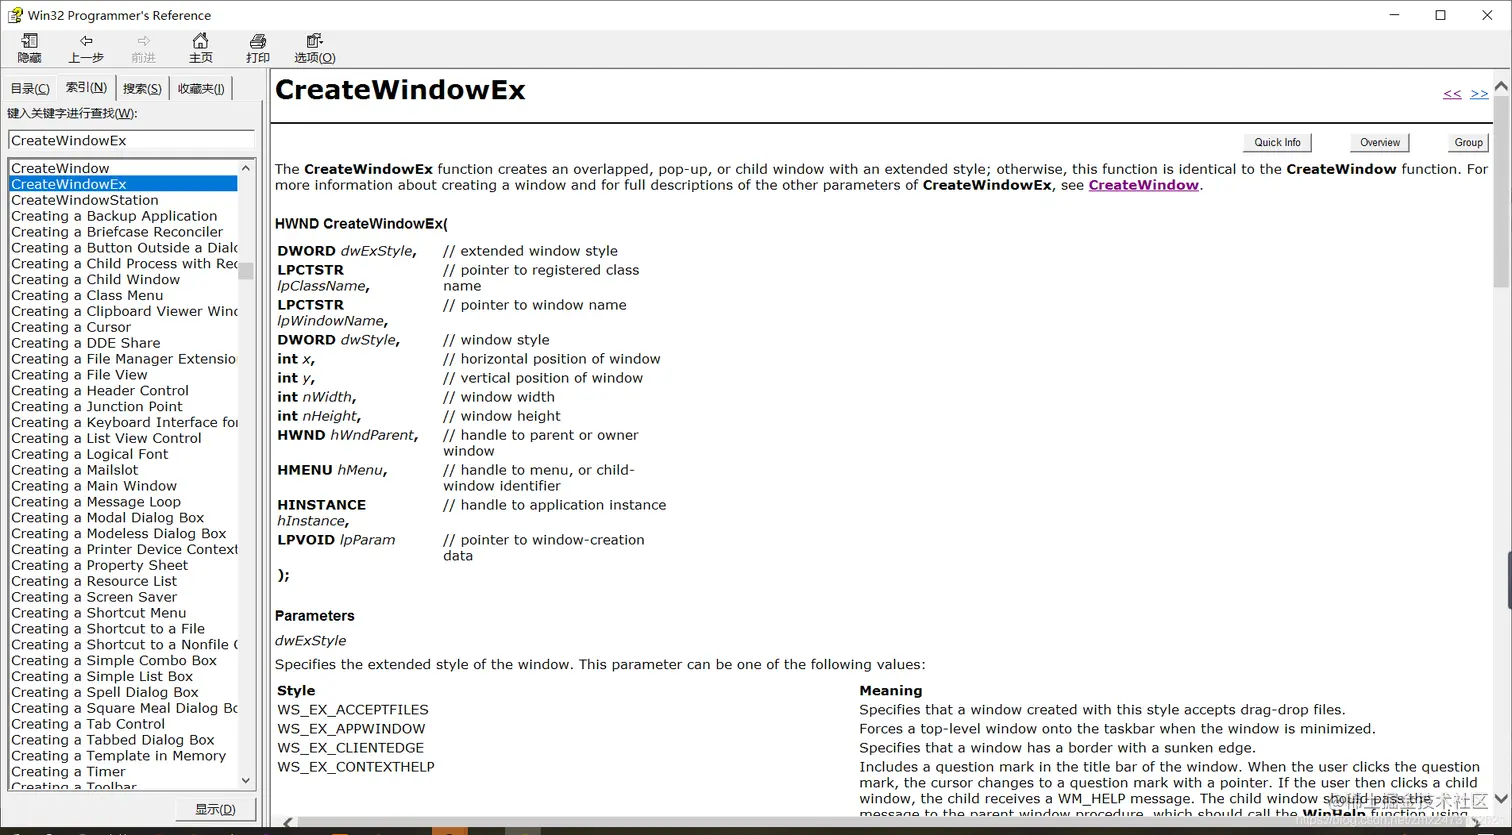Click the 显示(D) display button
Image resolution: width=1512 pixels, height=835 pixels.
point(215,809)
